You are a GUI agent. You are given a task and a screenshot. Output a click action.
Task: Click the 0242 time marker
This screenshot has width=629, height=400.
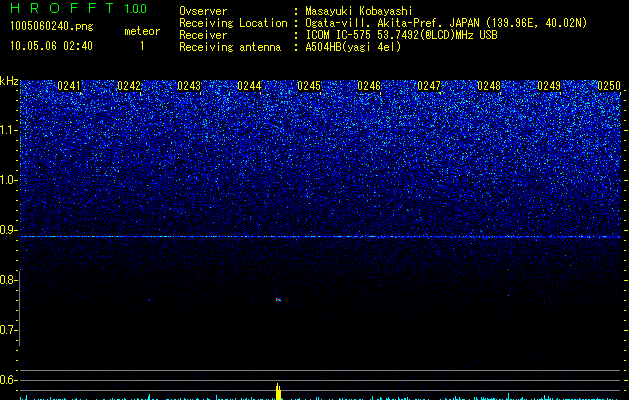click(129, 86)
